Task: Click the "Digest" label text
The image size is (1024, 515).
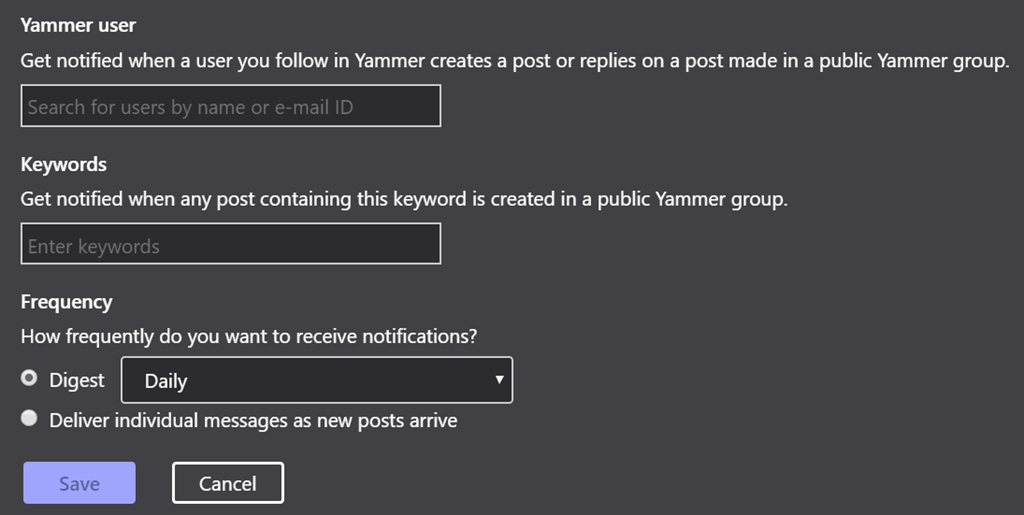Action: [77, 380]
